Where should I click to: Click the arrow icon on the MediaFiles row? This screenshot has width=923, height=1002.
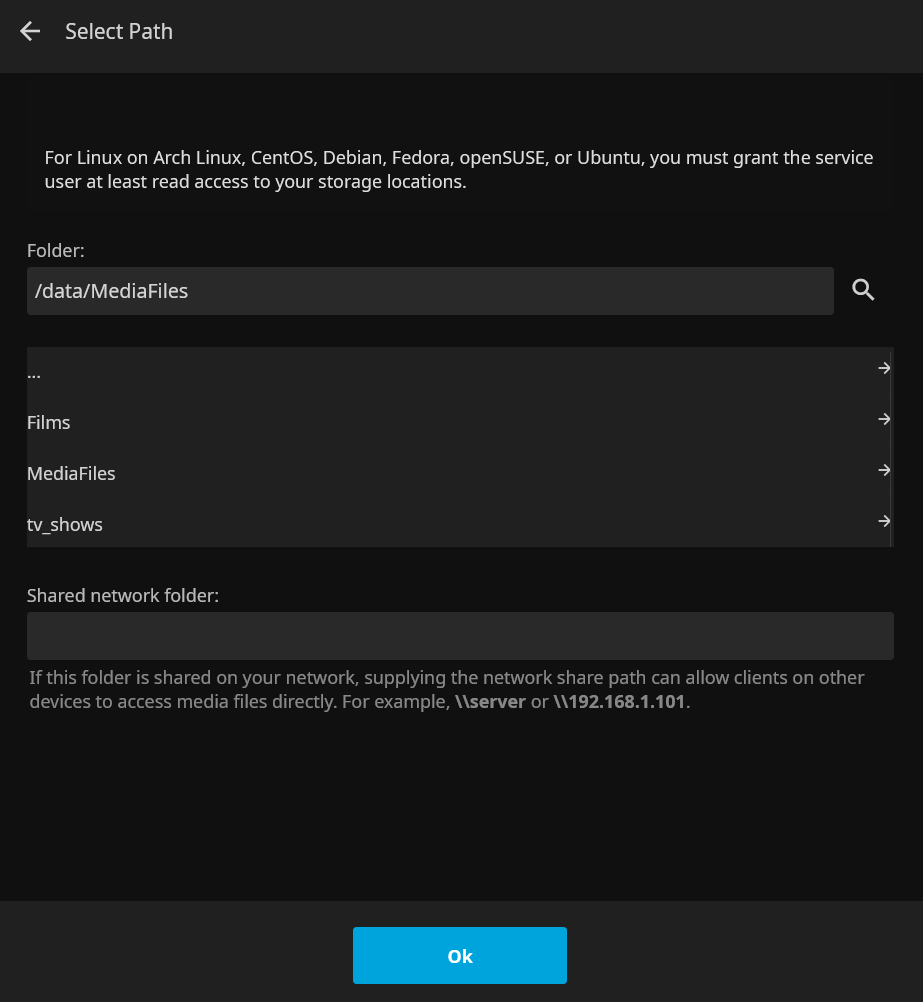(883, 470)
